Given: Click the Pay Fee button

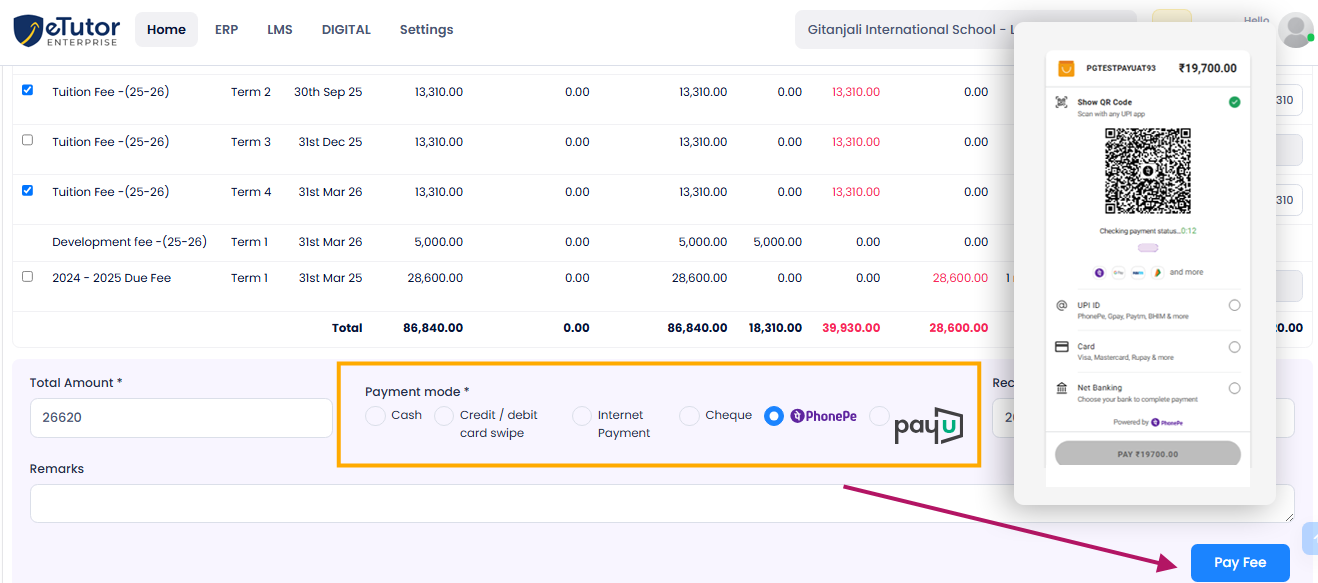Looking at the screenshot, I should [1240, 562].
